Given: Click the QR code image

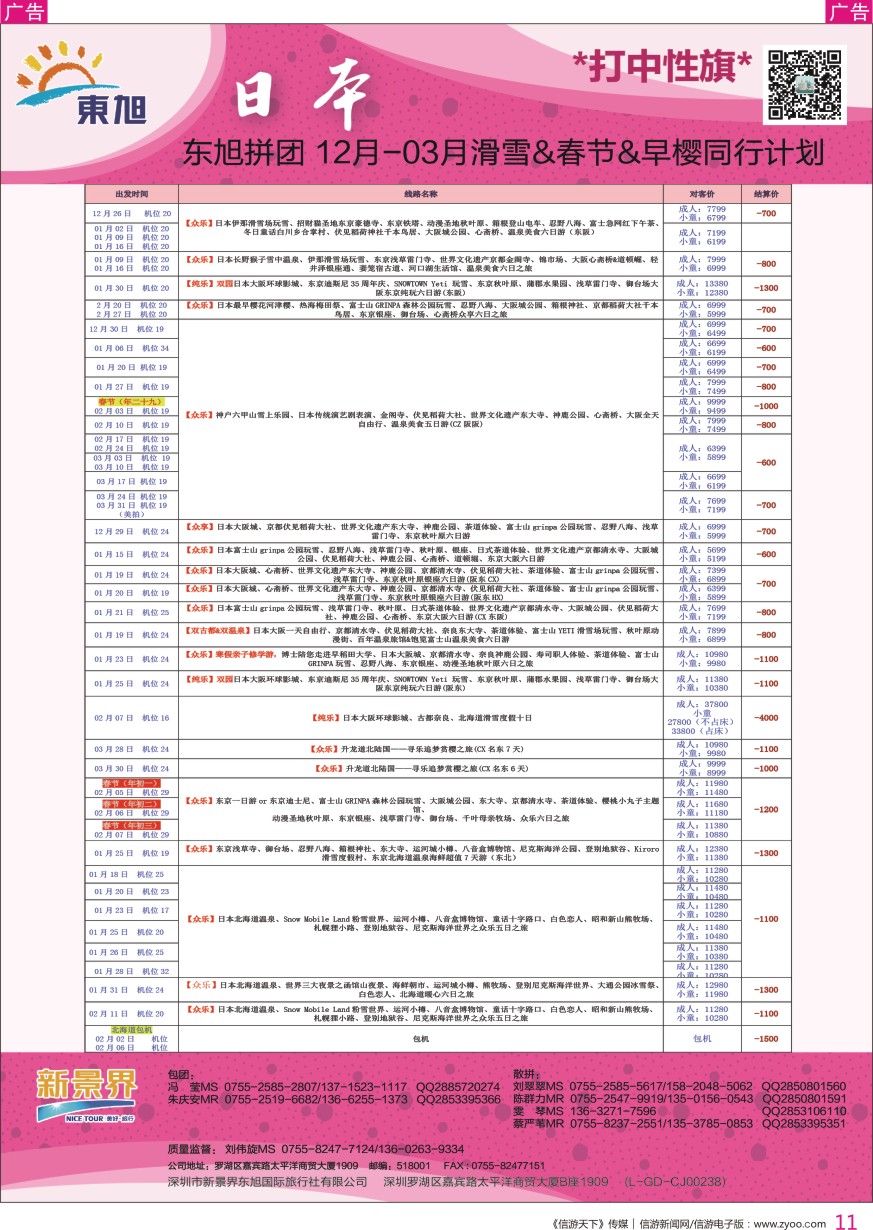Looking at the screenshot, I should (x=804, y=84).
